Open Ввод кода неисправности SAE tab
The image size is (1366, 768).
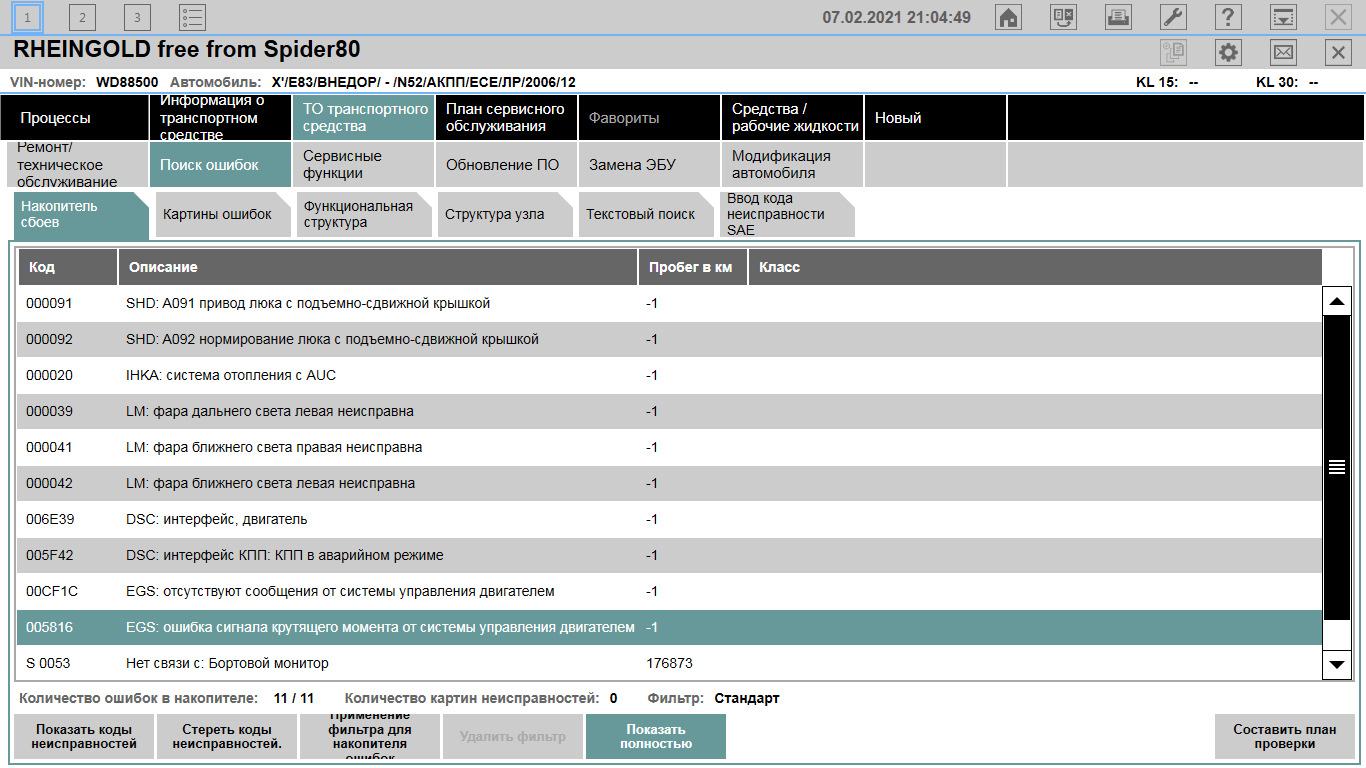tap(787, 214)
